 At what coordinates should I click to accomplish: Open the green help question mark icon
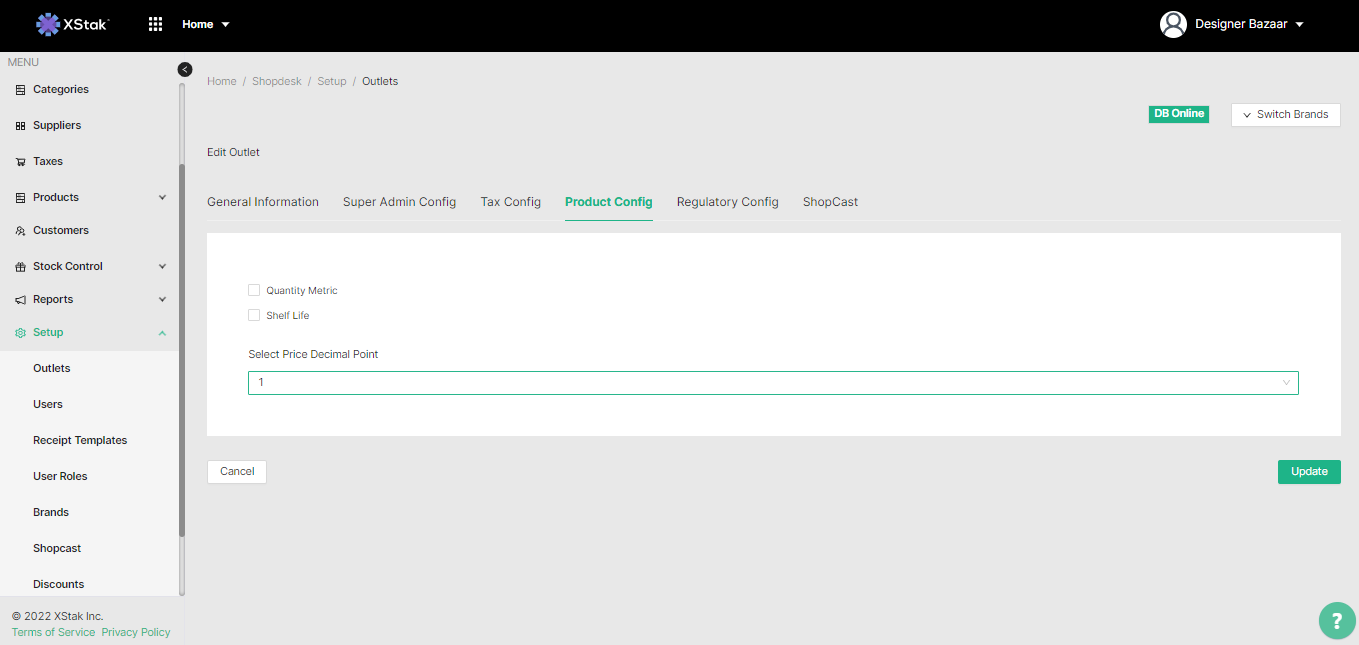click(x=1337, y=621)
